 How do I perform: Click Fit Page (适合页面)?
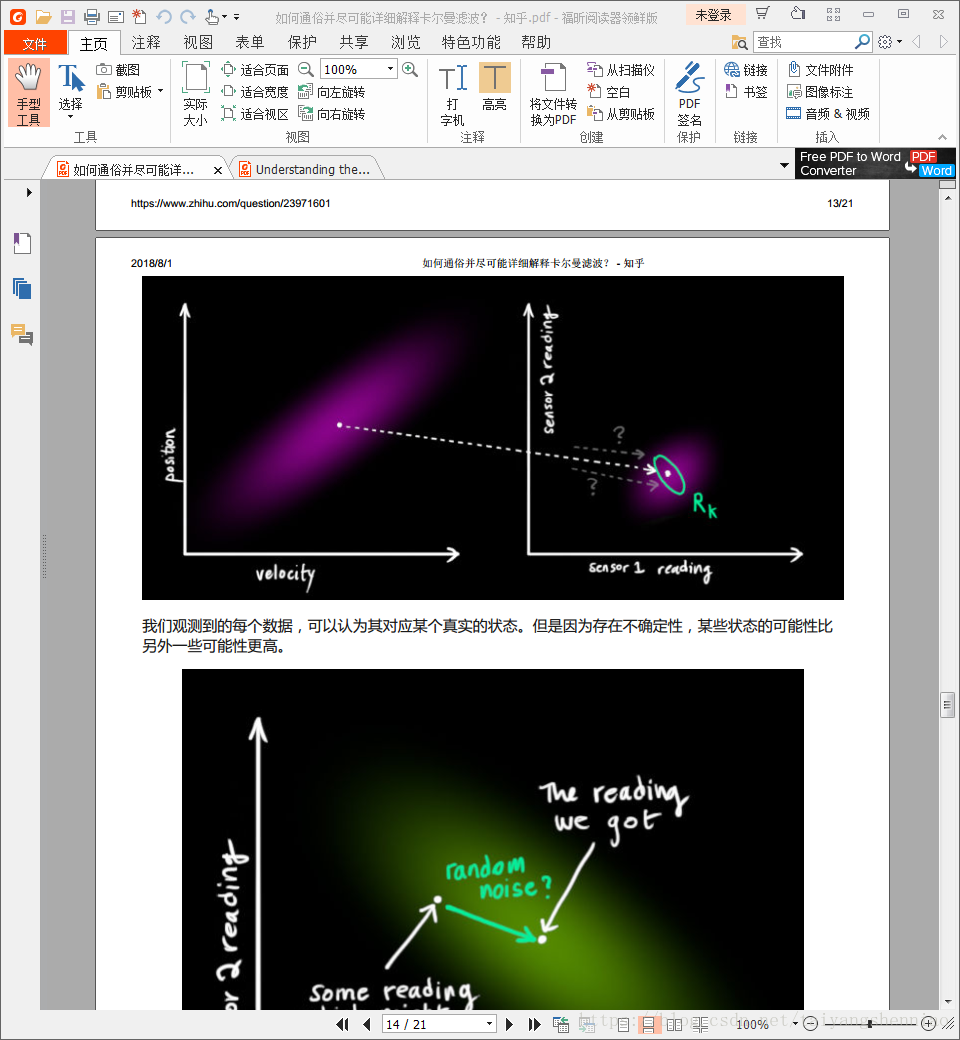[x=255, y=70]
